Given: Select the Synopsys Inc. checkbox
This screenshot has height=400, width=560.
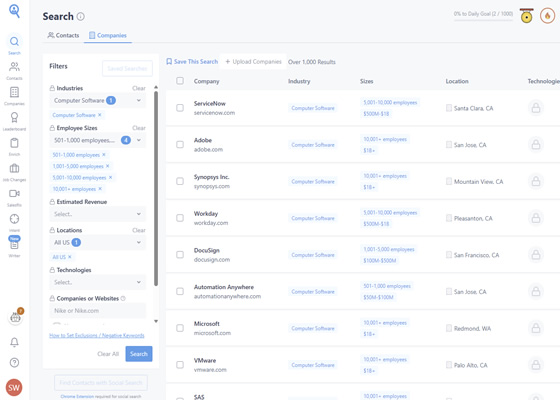Looking at the screenshot, I should click(180, 181).
